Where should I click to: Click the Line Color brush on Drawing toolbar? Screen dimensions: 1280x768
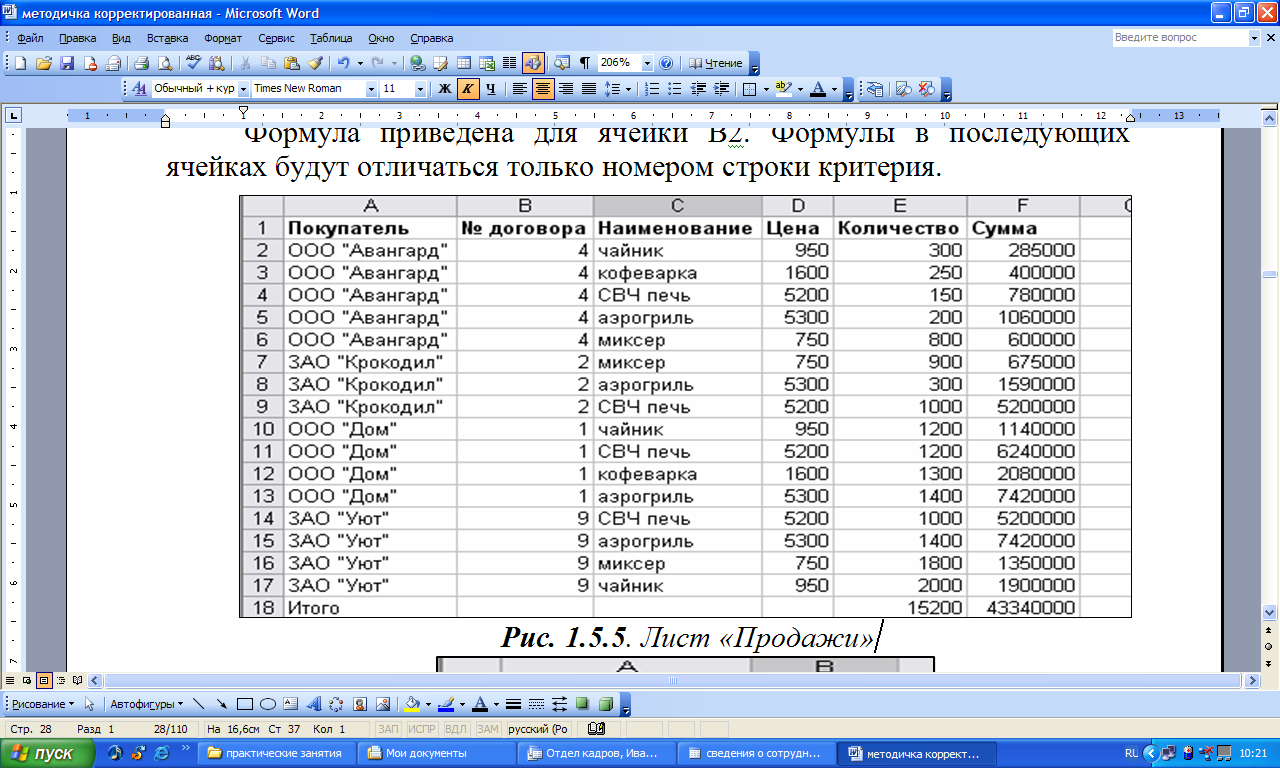(446, 703)
